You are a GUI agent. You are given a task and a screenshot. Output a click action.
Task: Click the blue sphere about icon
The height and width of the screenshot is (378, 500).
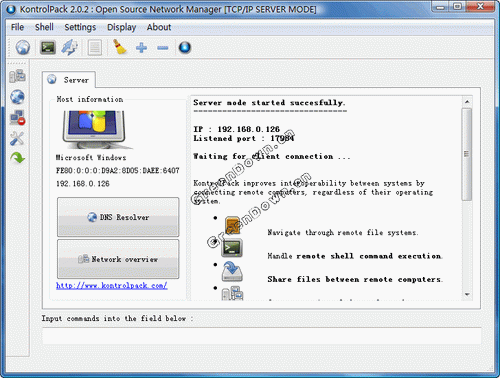185,48
